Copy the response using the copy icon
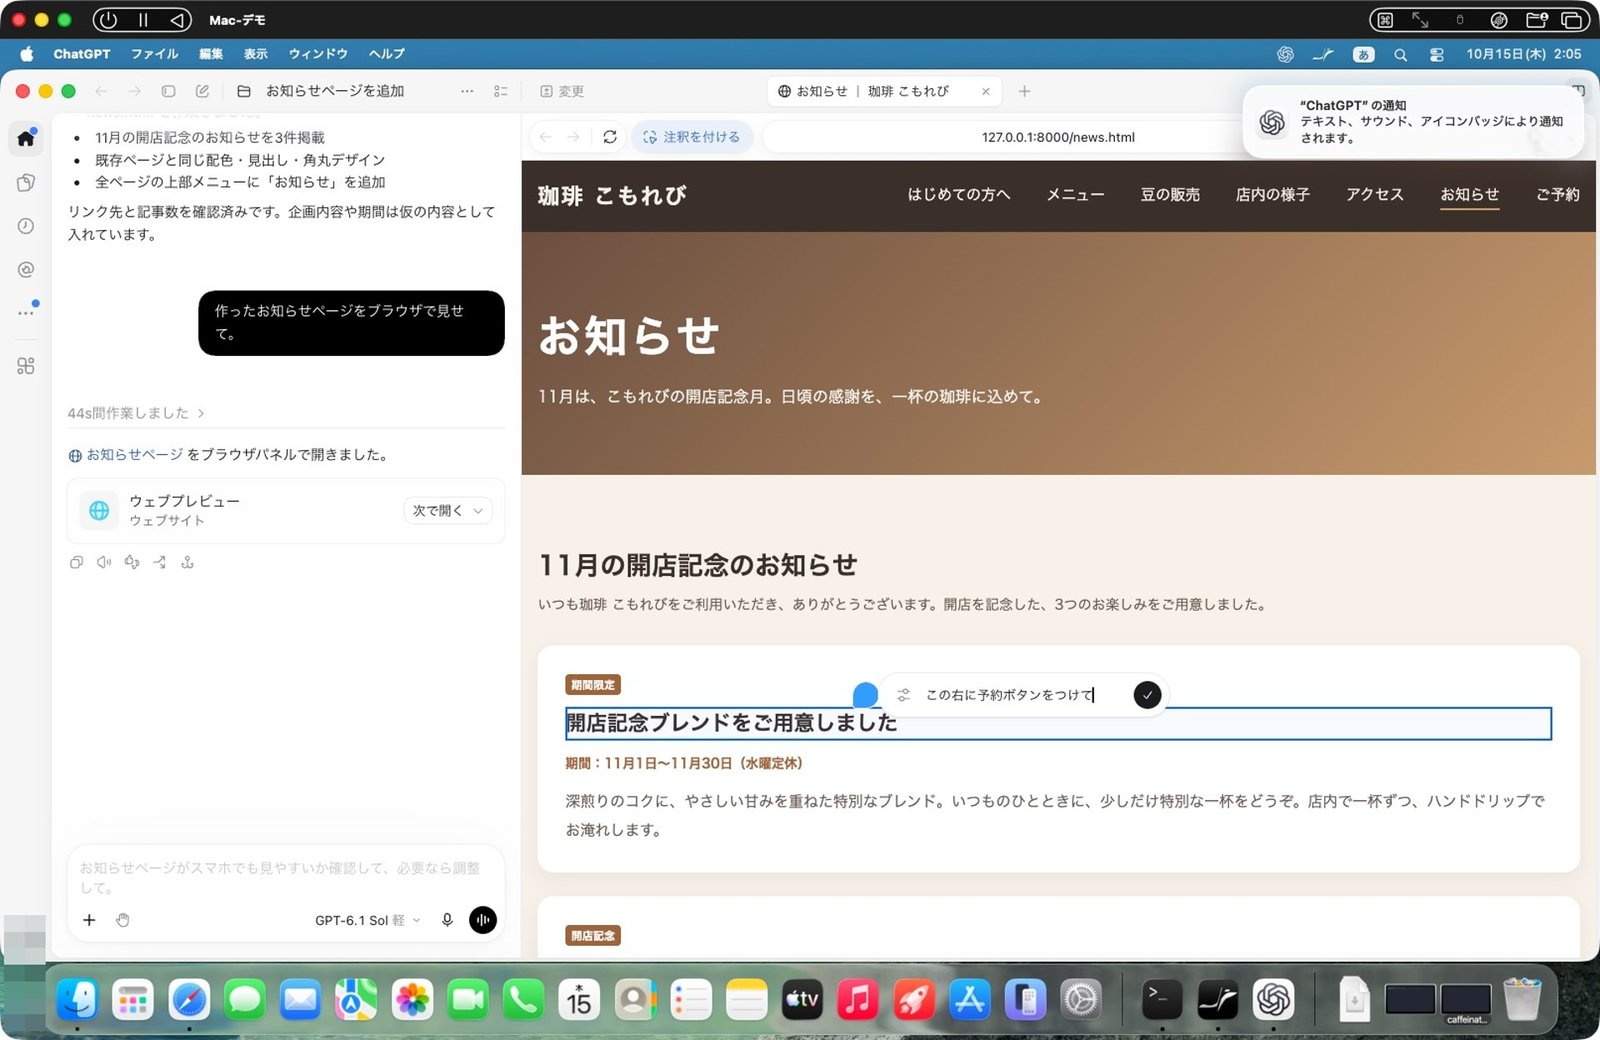The image size is (1600, 1040). click(x=76, y=562)
